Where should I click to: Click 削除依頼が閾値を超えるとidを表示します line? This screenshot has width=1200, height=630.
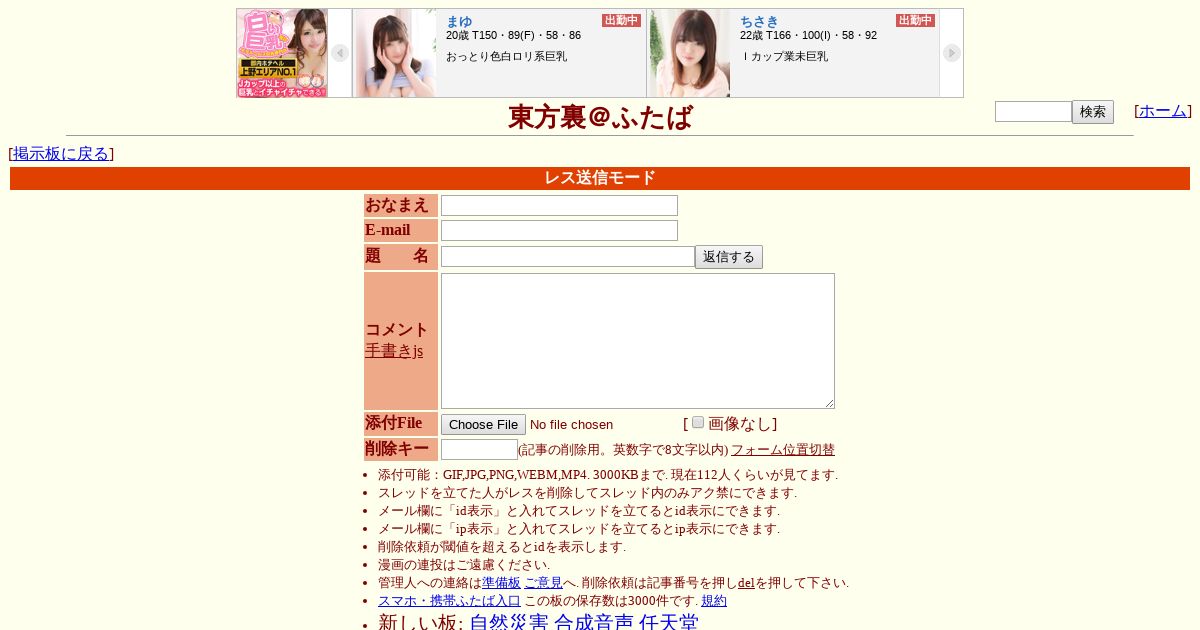click(x=502, y=547)
